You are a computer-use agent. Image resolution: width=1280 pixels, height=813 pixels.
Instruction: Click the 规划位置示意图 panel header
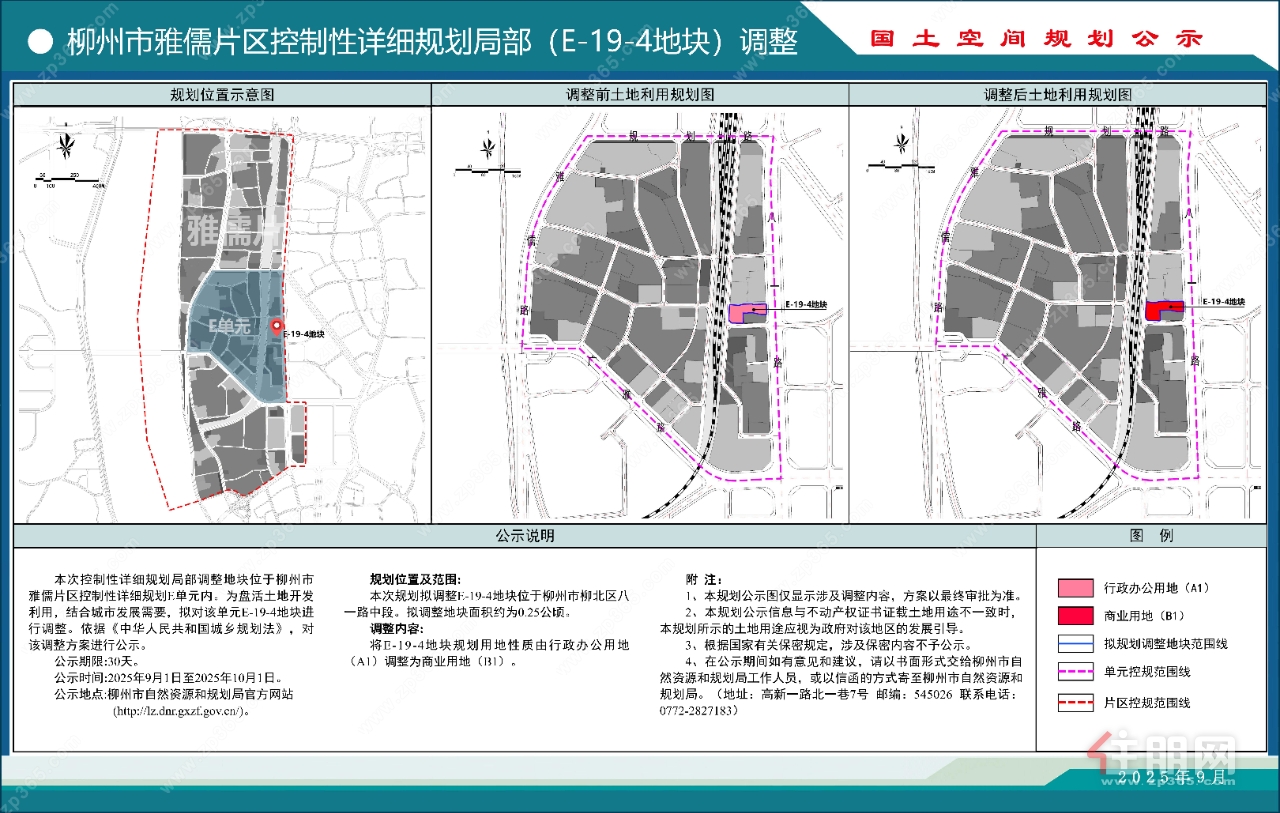coord(222,95)
